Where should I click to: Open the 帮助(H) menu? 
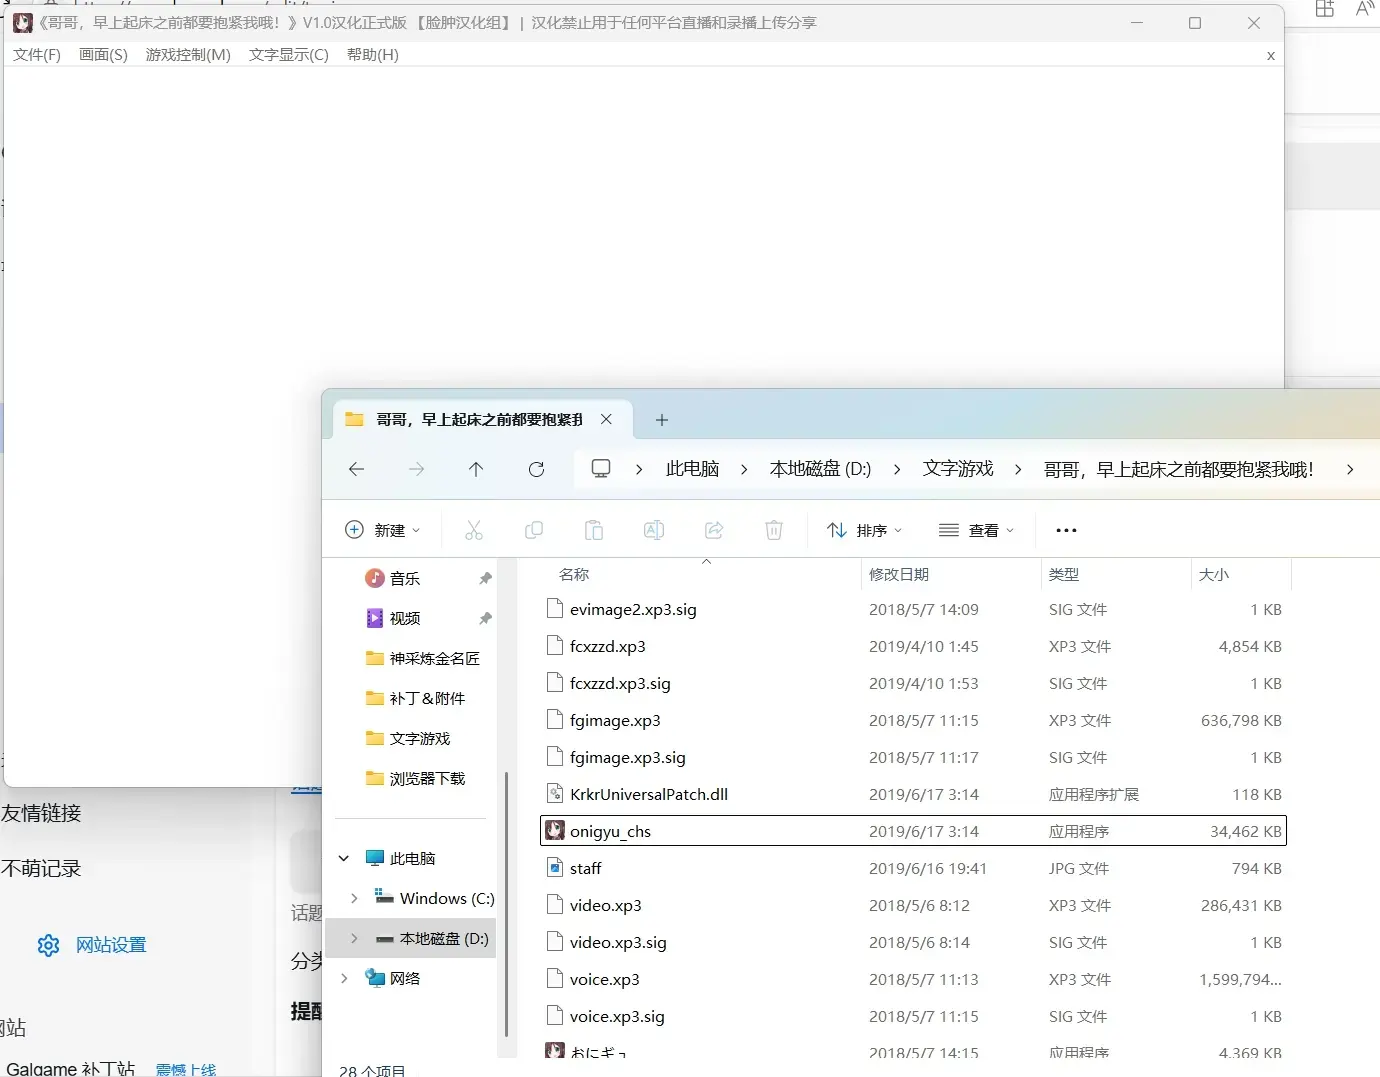pos(373,55)
